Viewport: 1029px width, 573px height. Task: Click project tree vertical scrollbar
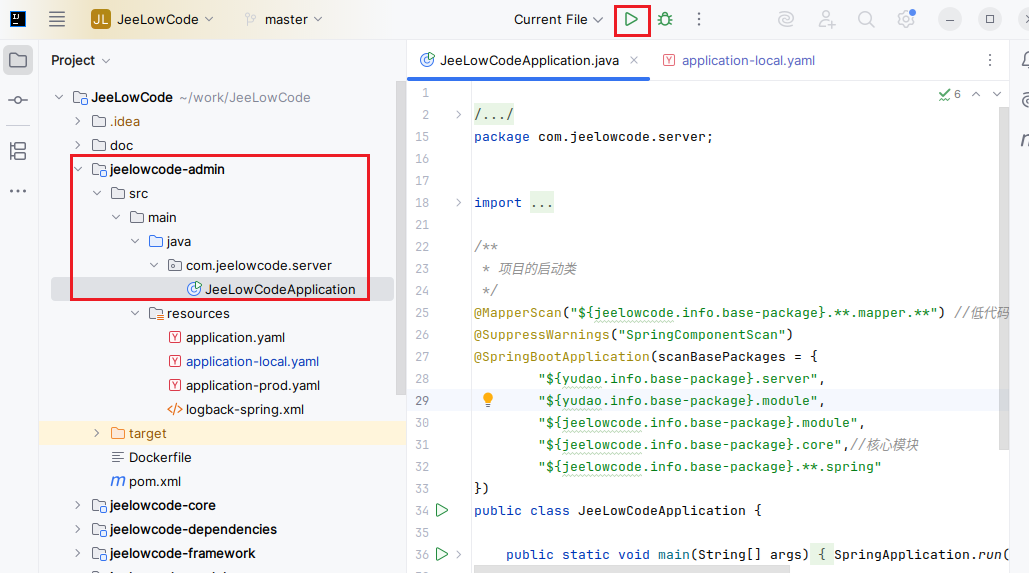401,238
